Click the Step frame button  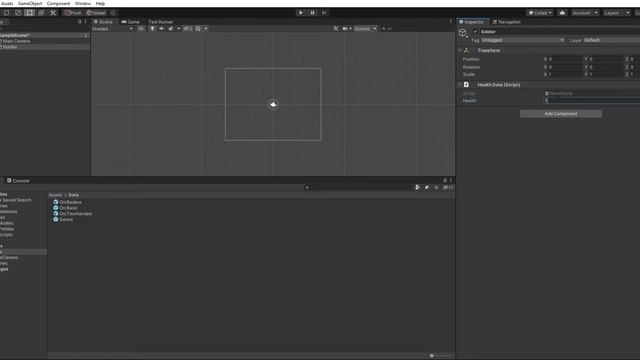point(324,13)
